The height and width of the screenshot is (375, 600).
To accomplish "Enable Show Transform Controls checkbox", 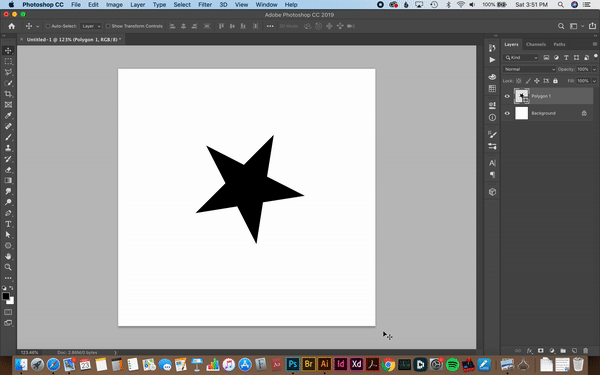I will click(108, 26).
